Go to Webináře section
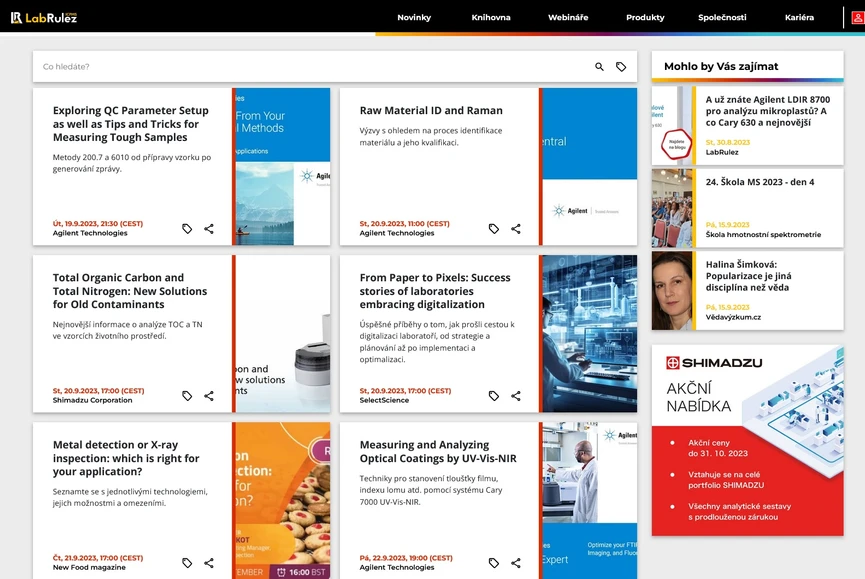The image size is (865, 579). click(x=568, y=18)
